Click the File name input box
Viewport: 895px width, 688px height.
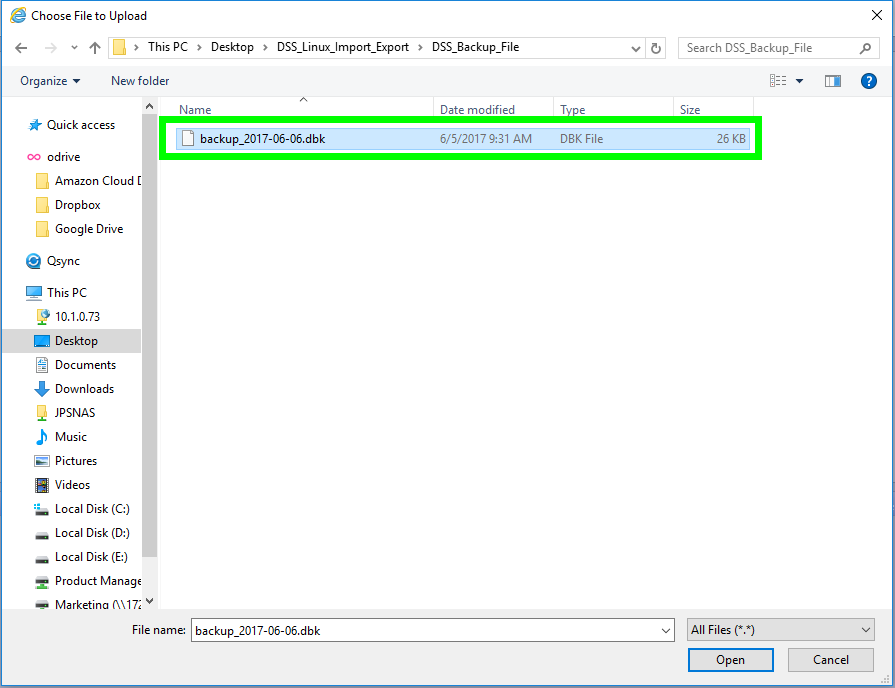pyautogui.click(x=425, y=630)
